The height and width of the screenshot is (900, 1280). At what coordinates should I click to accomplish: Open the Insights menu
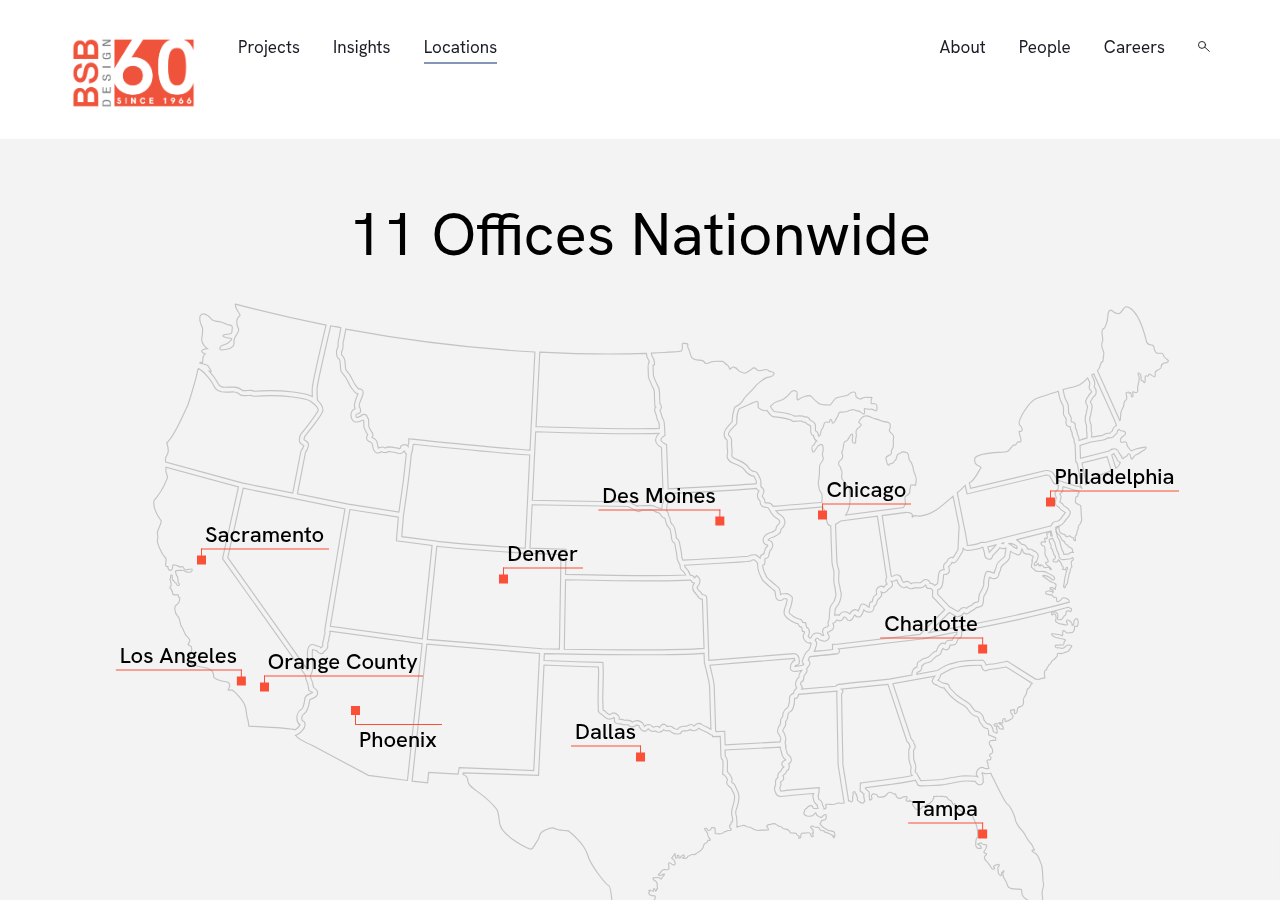361,45
